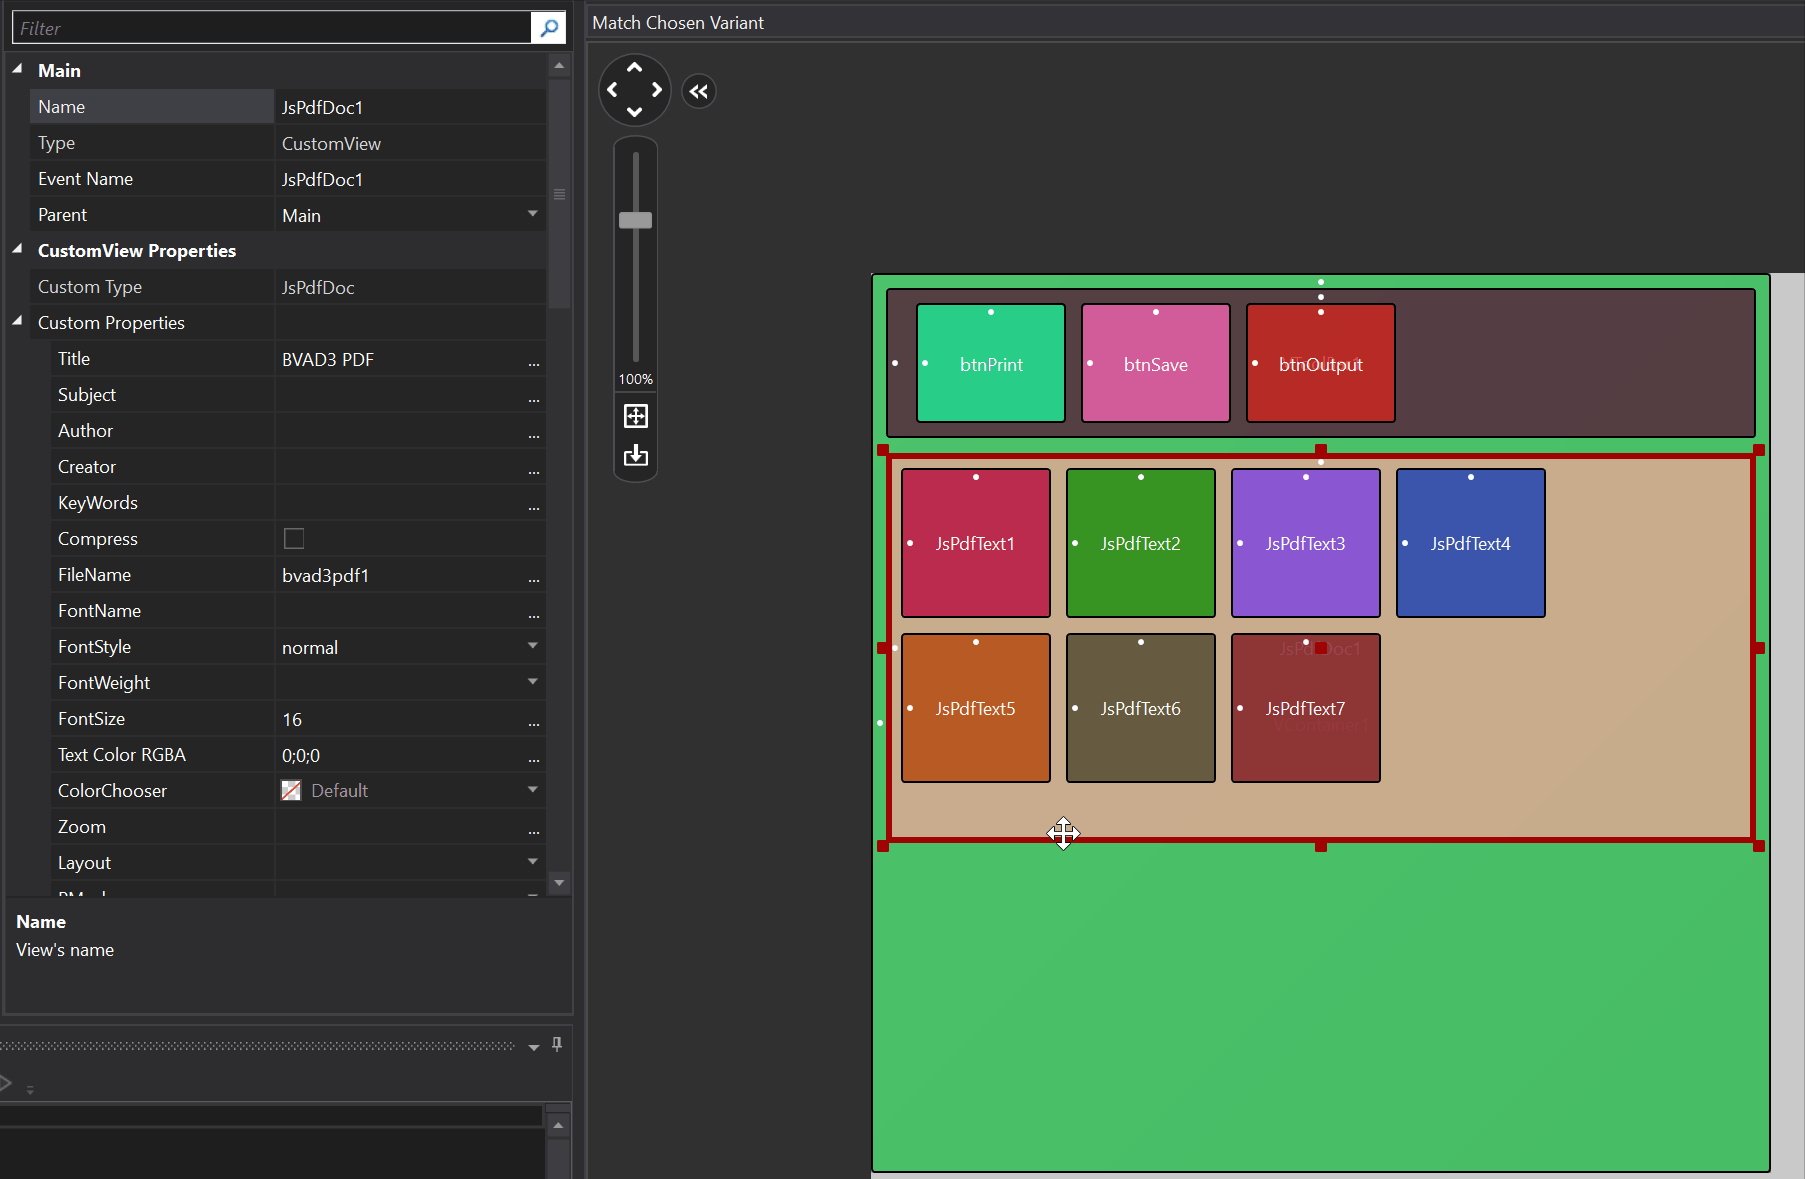
Task: Collapse the Custom Properties section
Action: [x=17, y=321]
